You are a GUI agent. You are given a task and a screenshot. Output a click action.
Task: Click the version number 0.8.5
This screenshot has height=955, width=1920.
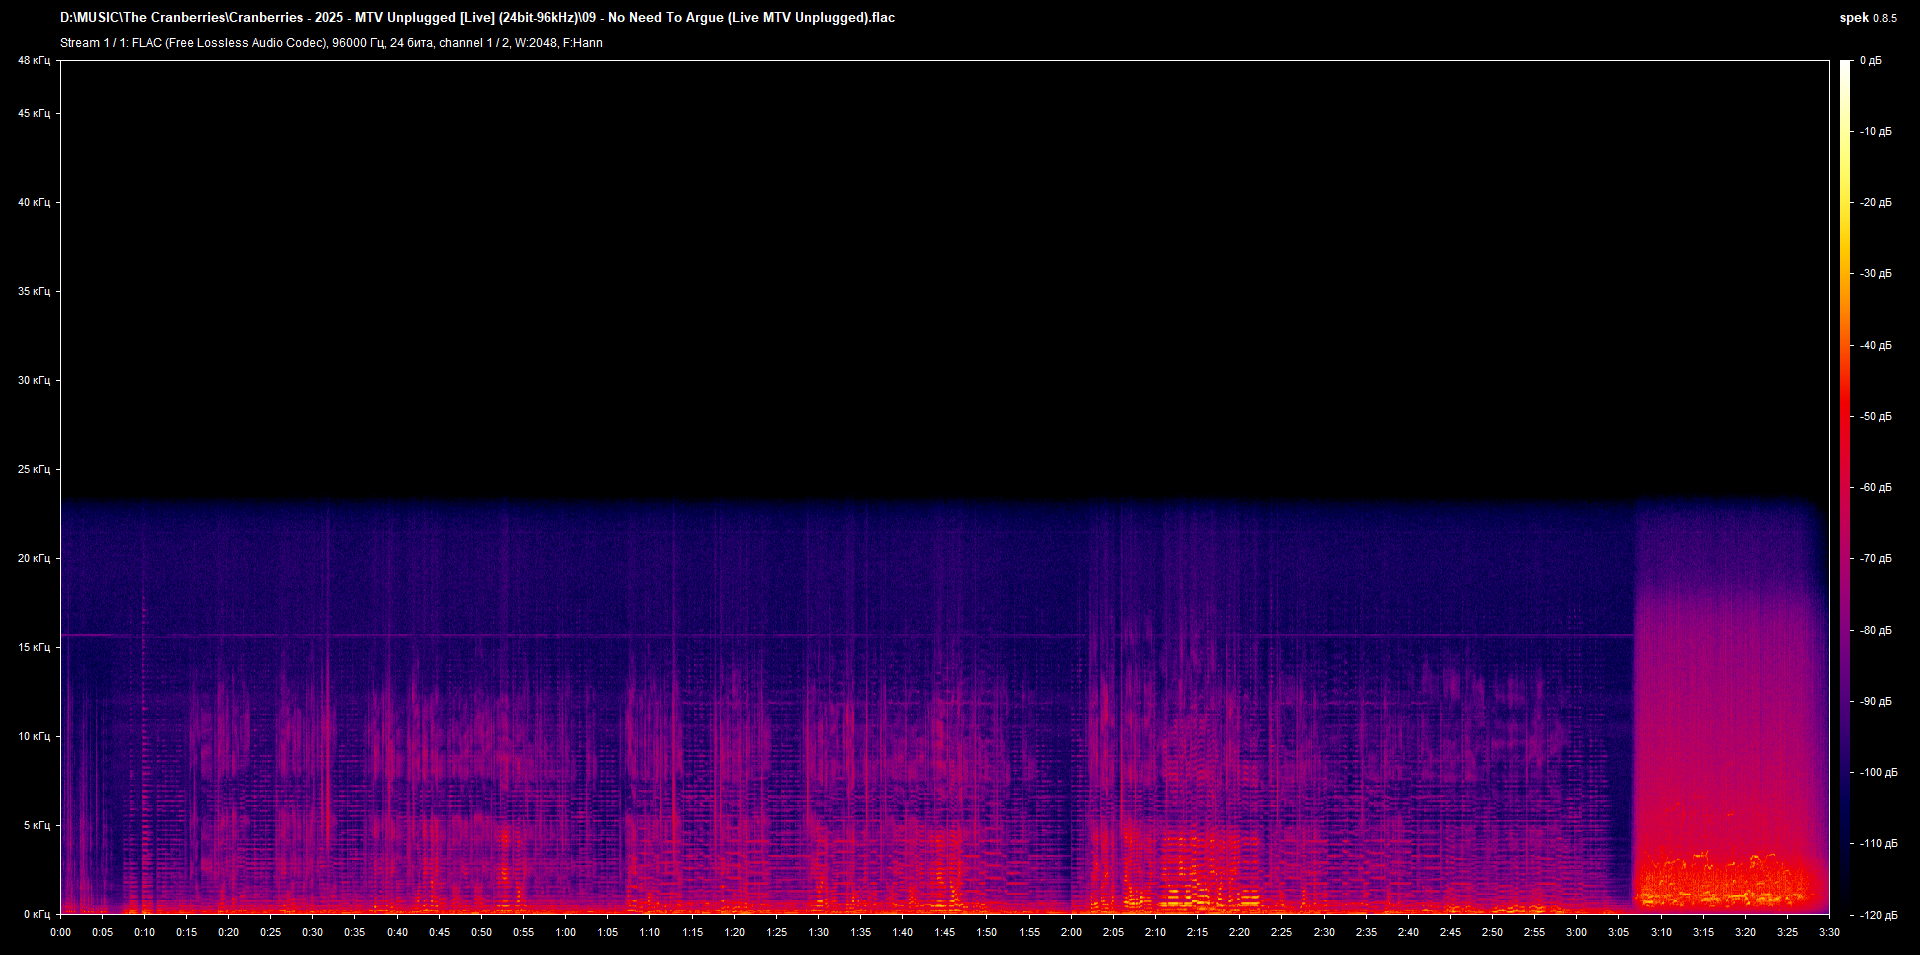1884,18
